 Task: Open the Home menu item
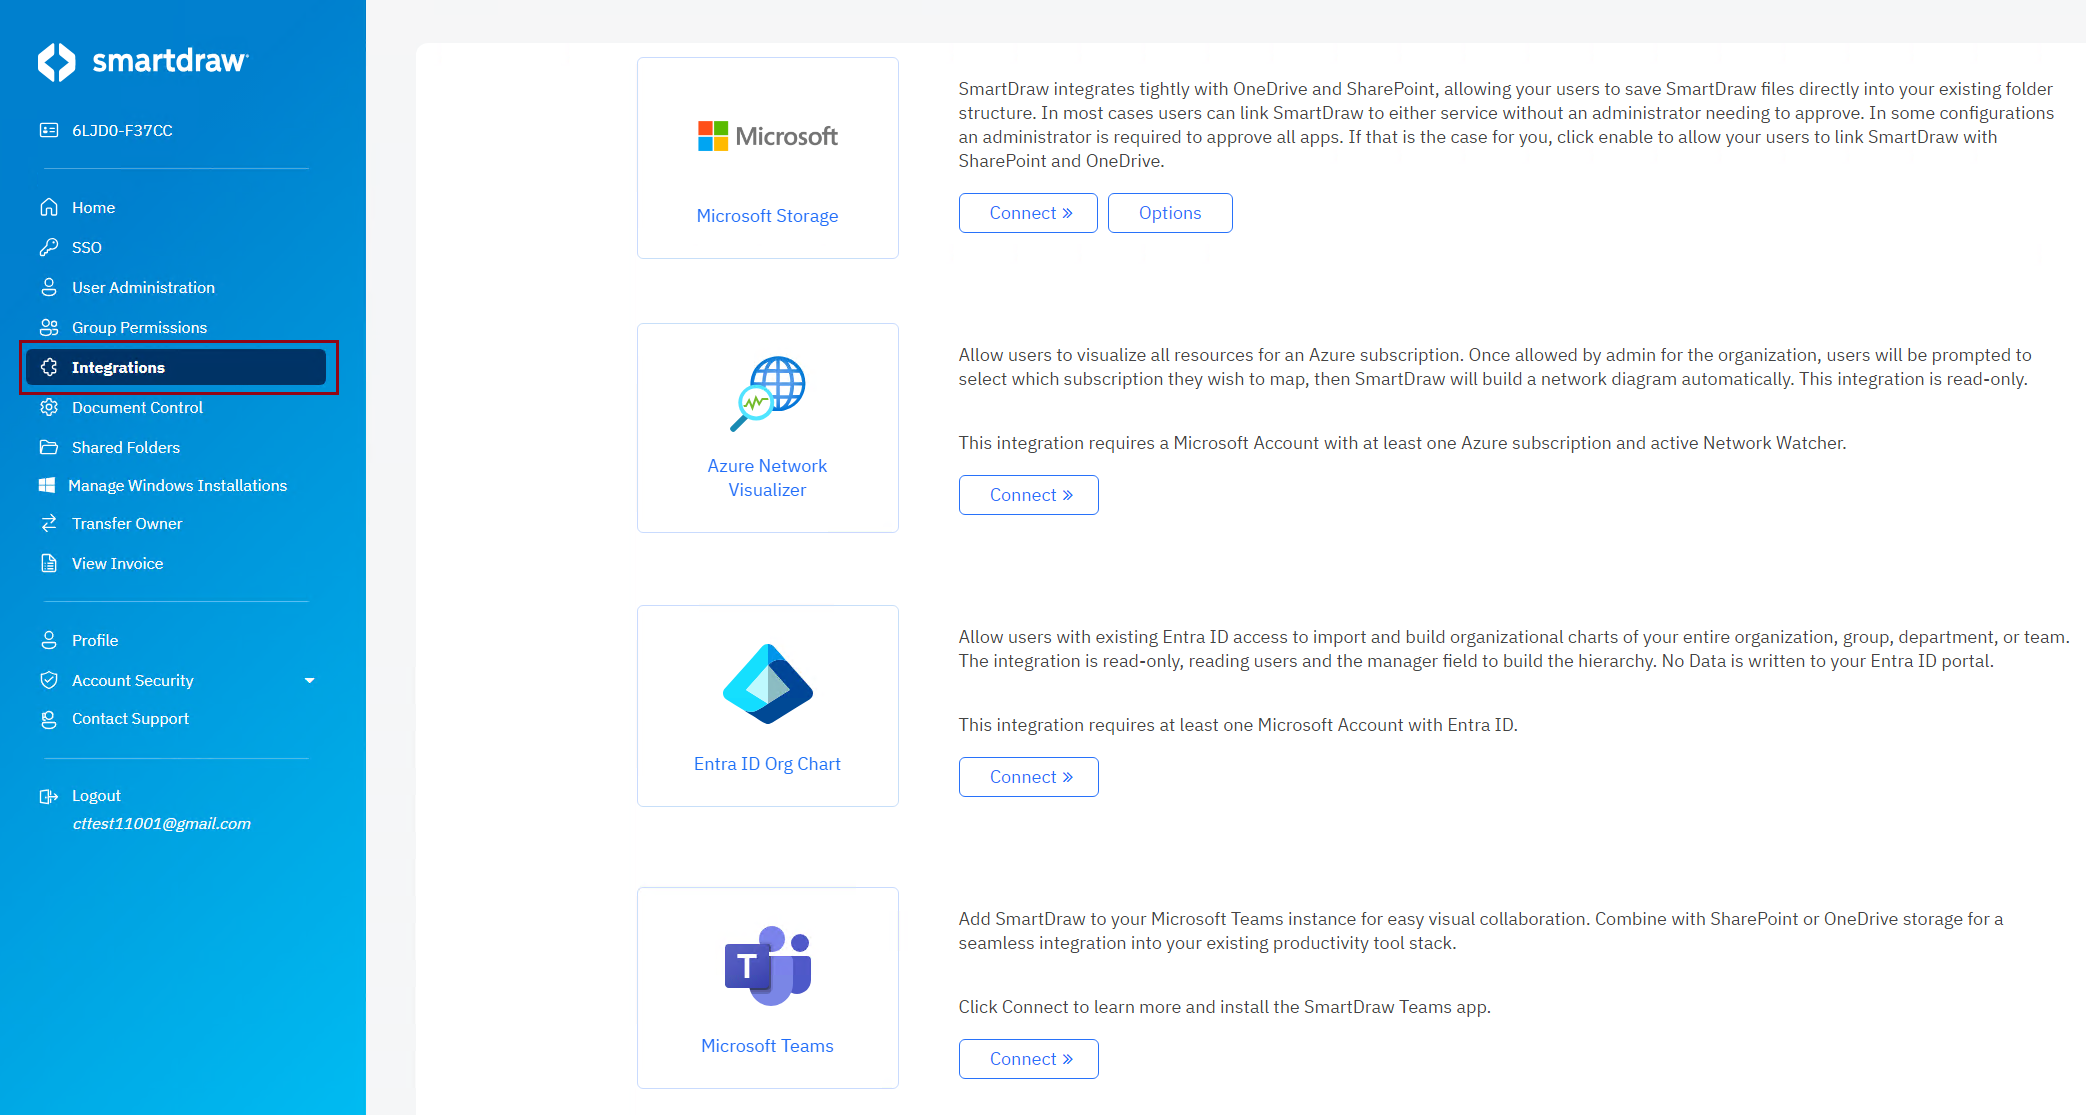[93, 207]
